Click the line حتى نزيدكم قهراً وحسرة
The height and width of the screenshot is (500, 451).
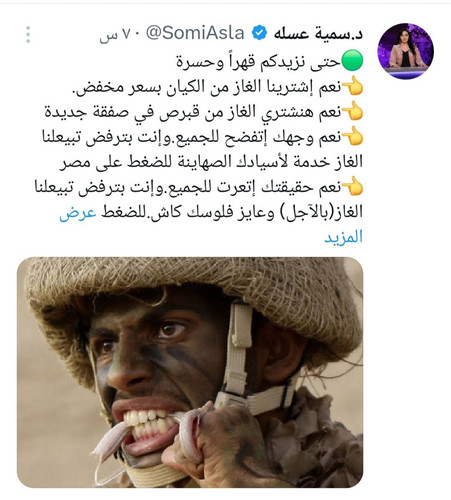(258, 62)
